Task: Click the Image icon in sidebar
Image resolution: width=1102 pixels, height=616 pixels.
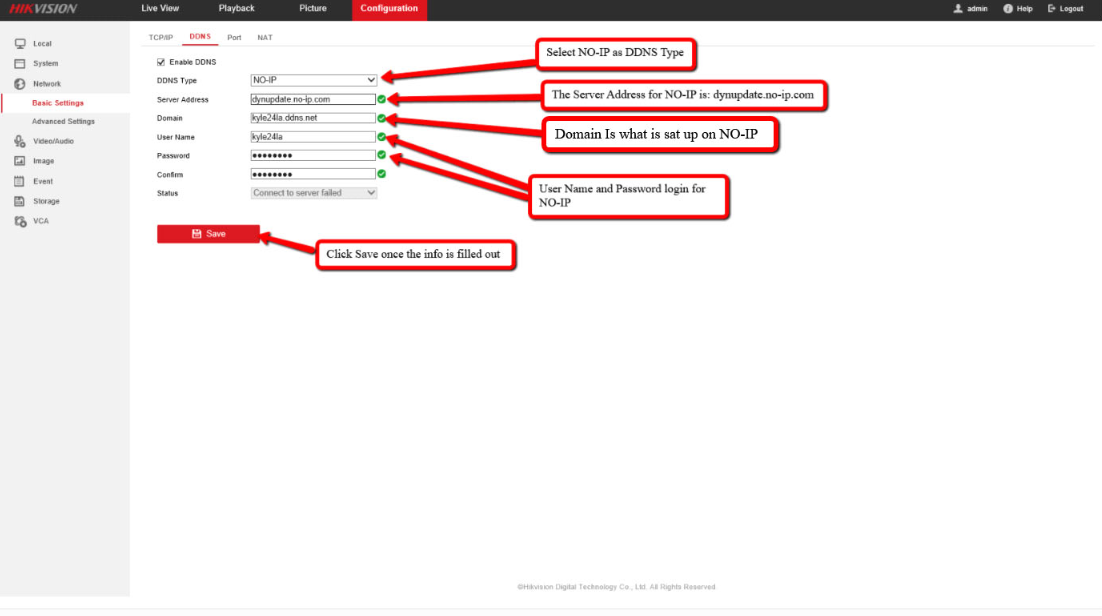Action: pyautogui.click(x=20, y=161)
